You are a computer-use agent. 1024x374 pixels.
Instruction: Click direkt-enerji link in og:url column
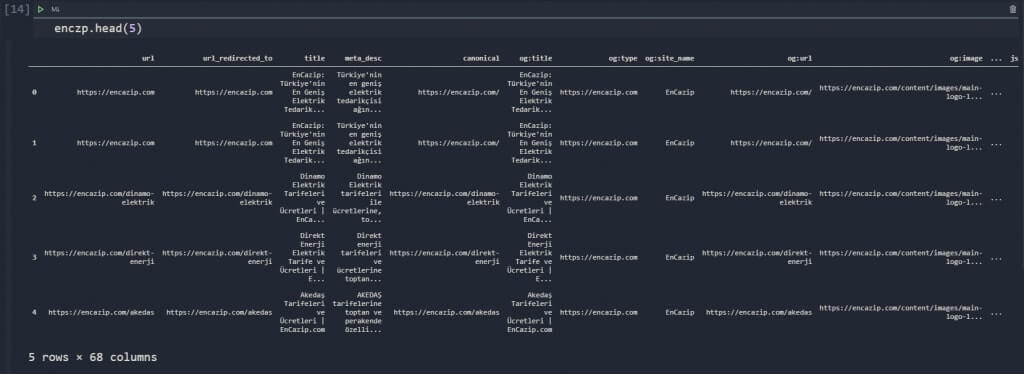(x=757, y=257)
